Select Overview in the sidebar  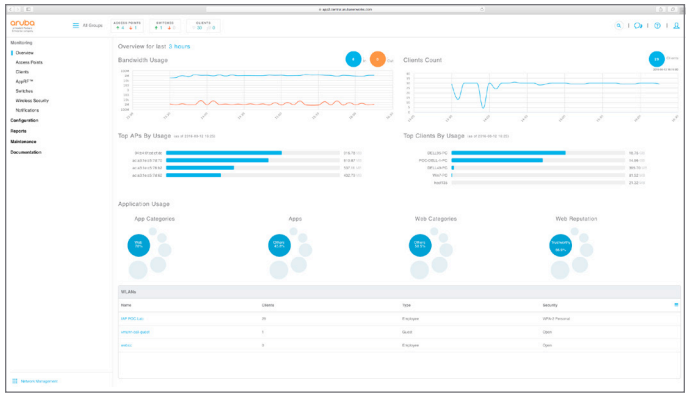[x=25, y=53]
